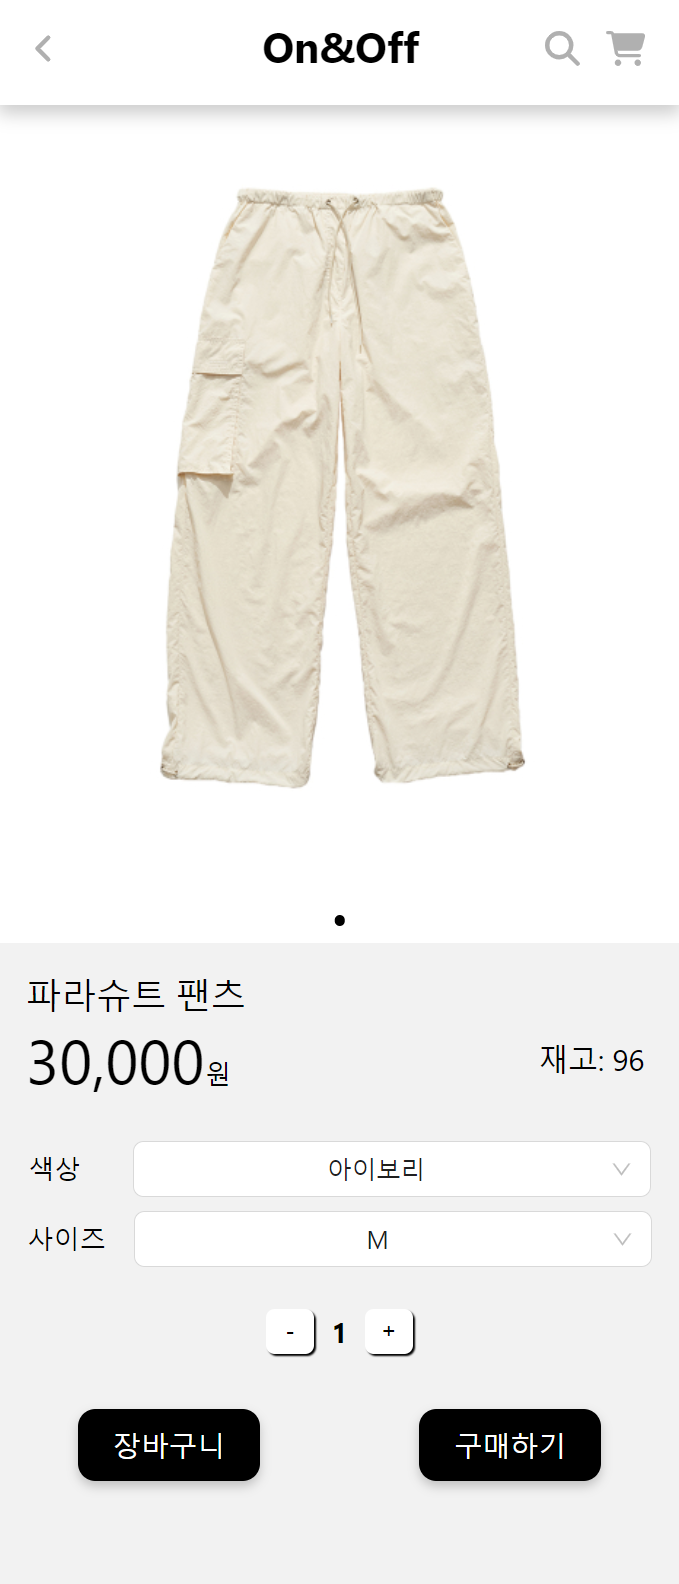The image size is (679, 1584).
Task: Tap the back arrow icon
Action: (43, 48)
